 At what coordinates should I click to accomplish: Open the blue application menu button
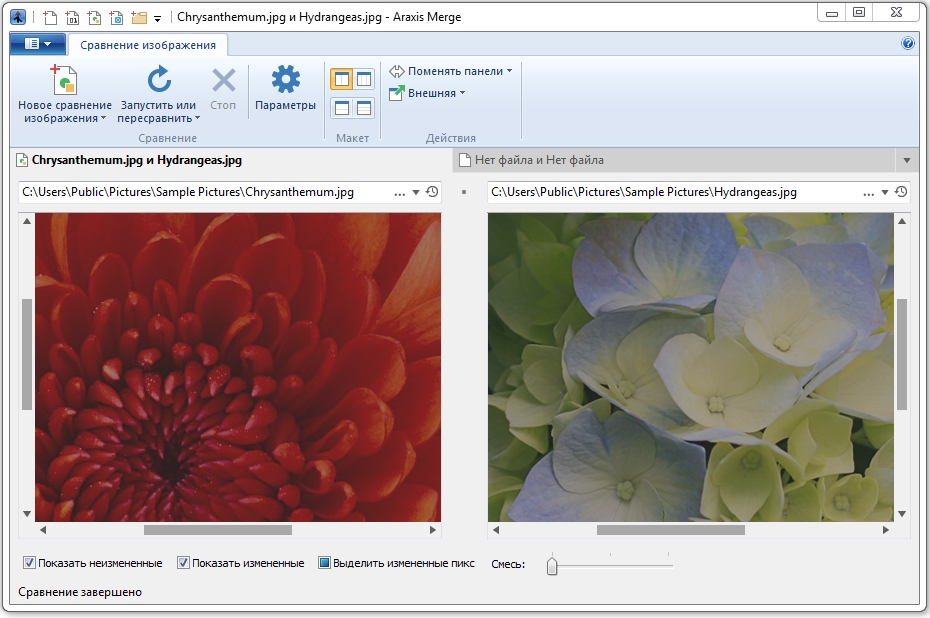tap(38, 44)
